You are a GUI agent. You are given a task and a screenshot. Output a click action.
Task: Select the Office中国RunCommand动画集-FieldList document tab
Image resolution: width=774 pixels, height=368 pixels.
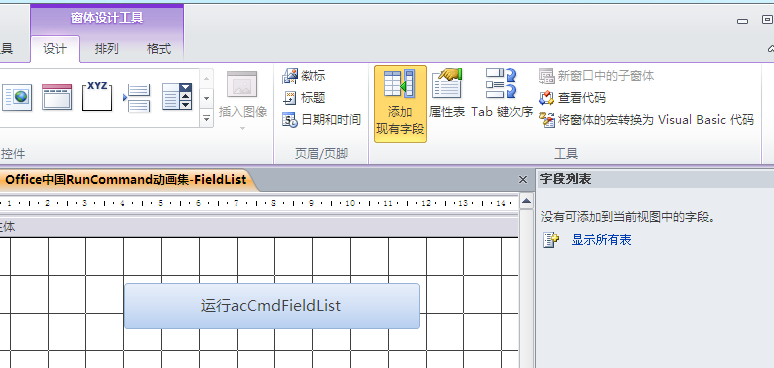coord(125,180)
